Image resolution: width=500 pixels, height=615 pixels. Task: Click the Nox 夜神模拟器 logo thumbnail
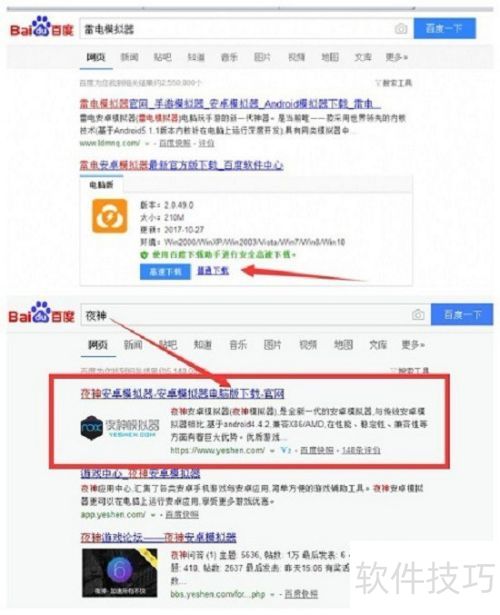[x=120, y=427]
